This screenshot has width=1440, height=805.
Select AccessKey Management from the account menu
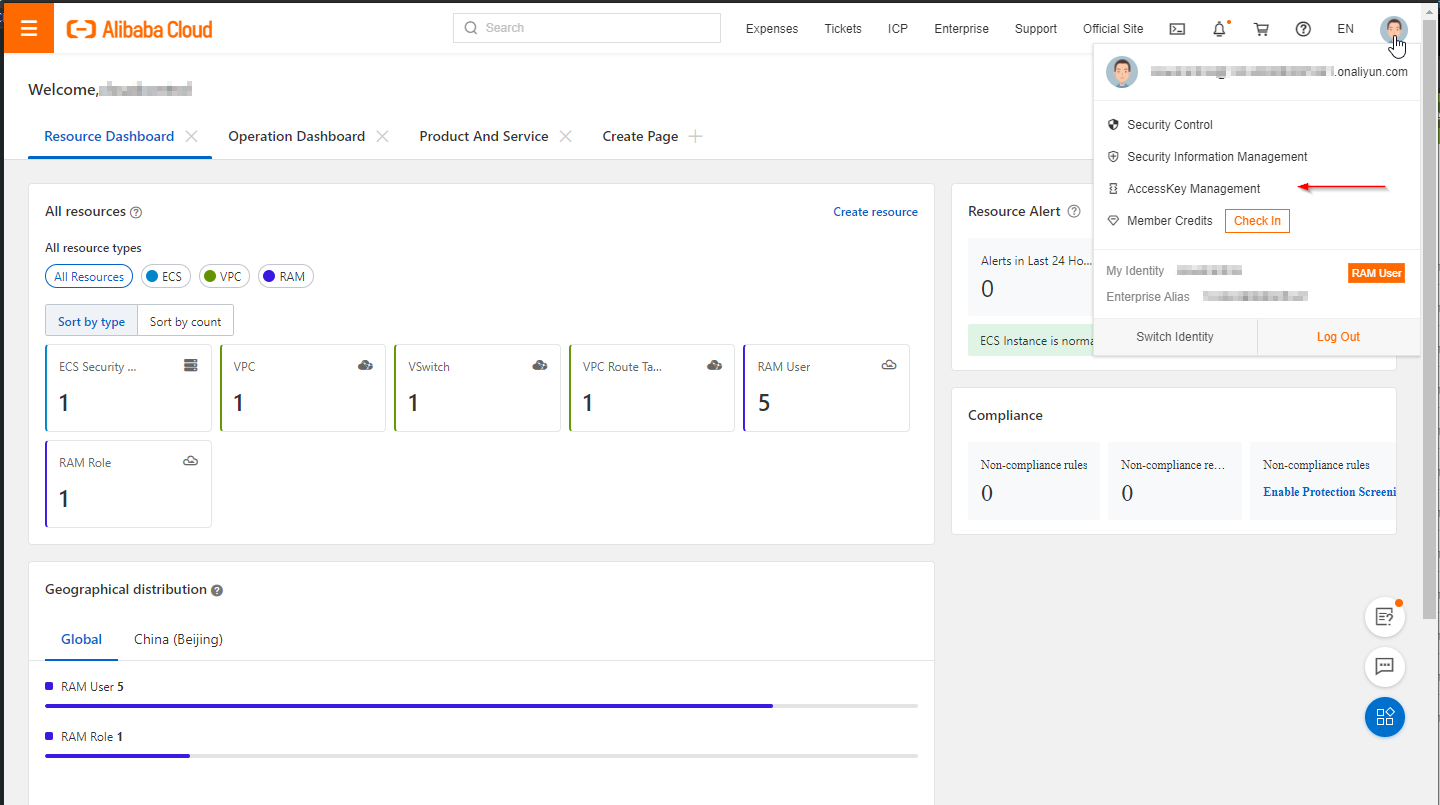click(x=1193, y=188)
